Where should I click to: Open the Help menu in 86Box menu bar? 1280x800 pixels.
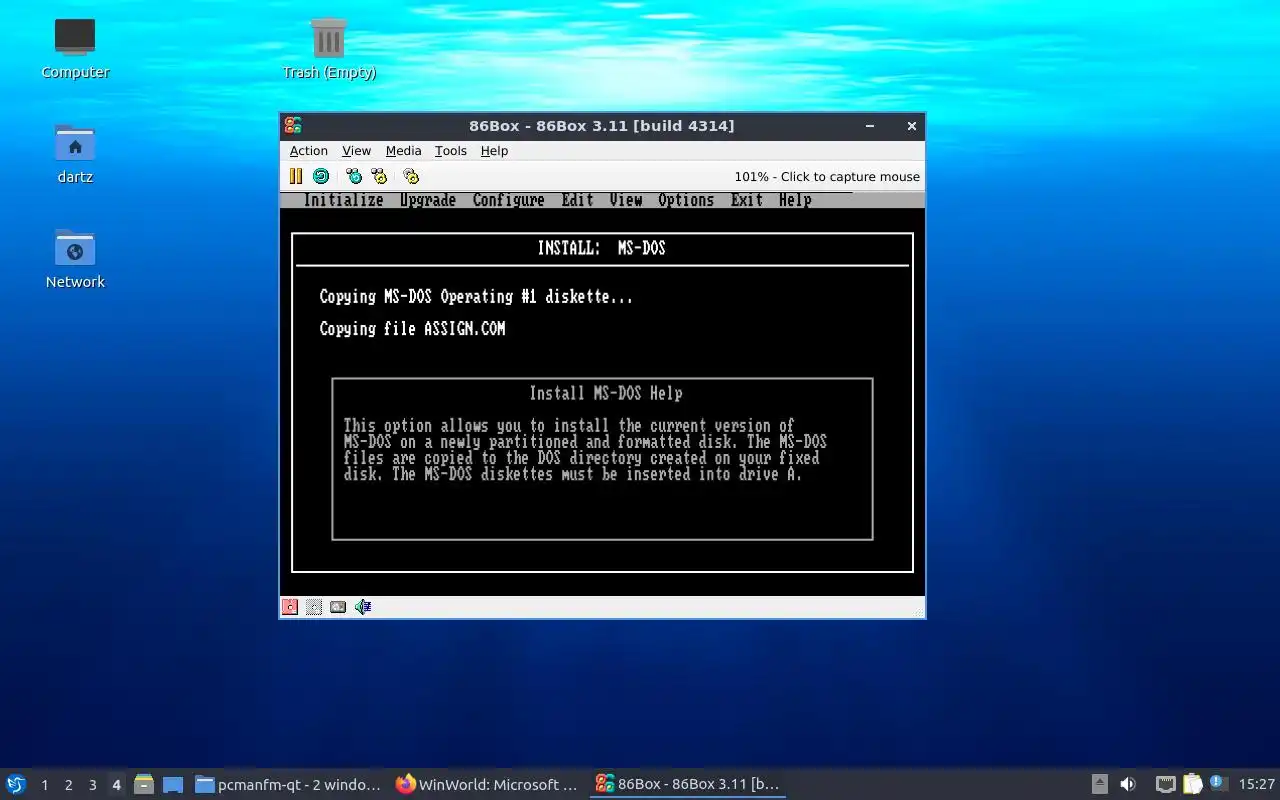pyautogui.click(x=494, y=151)
